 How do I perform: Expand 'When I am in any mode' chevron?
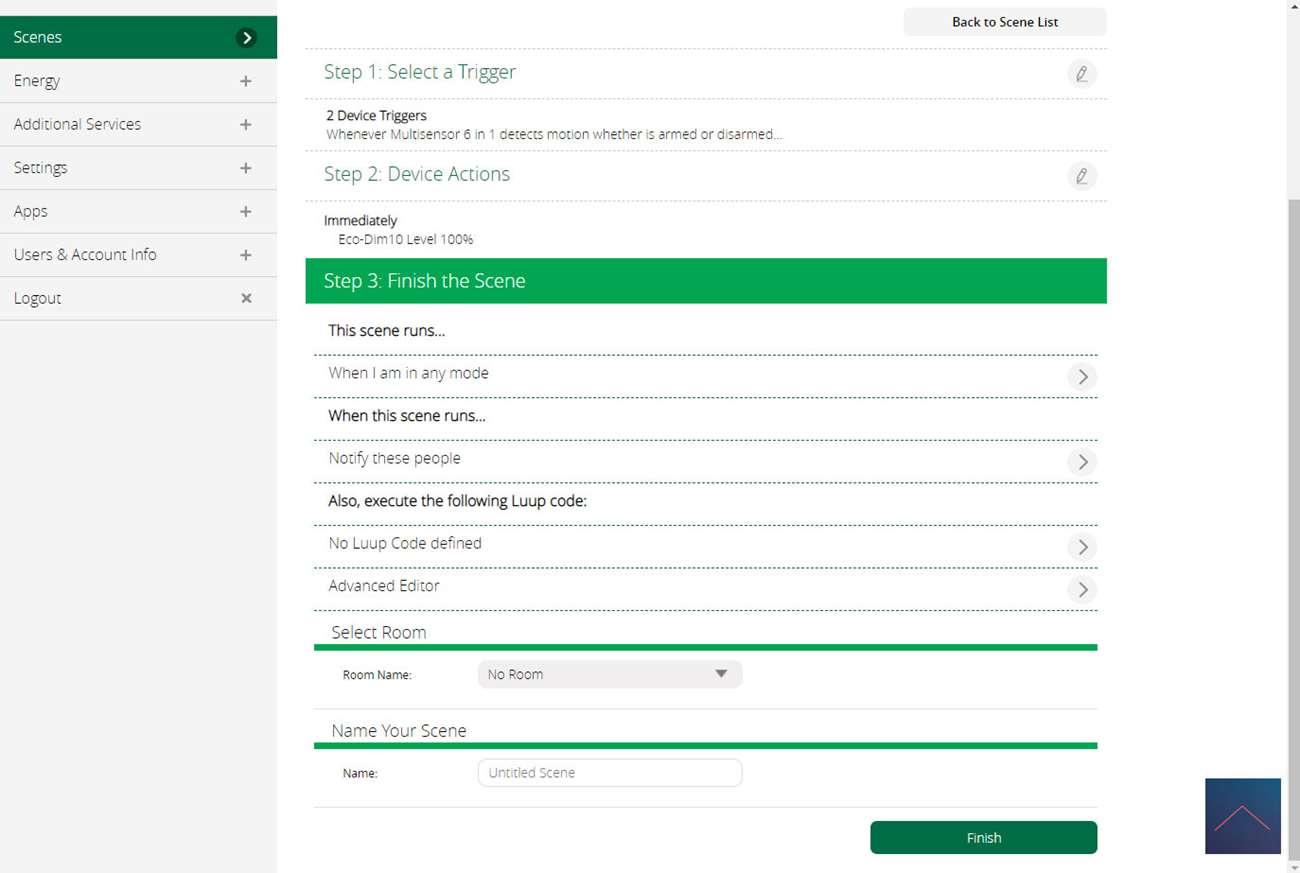[1081, 377]
